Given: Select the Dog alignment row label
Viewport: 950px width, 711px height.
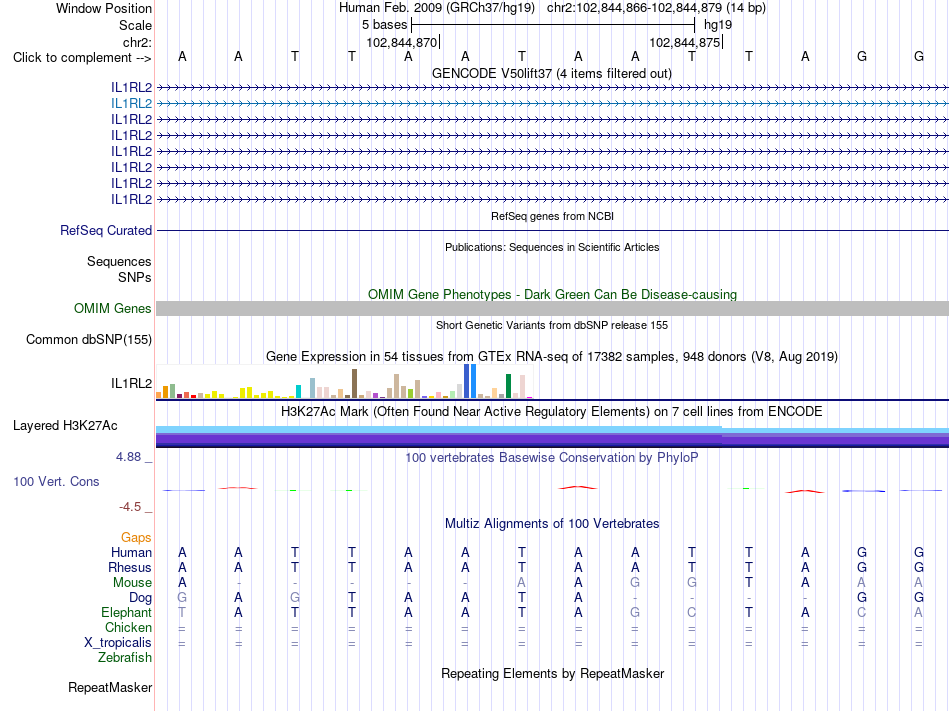Looking at the screenshot, I should click(x=141, y=598).
